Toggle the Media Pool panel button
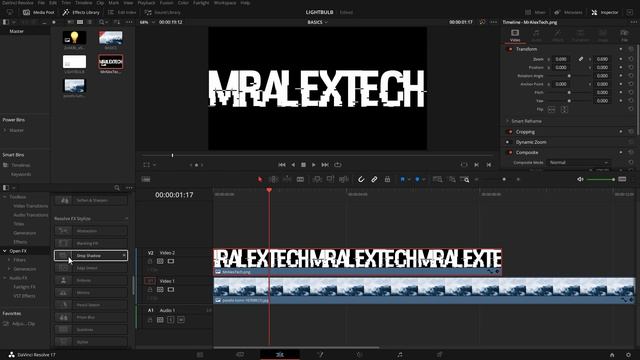The width and height of the screenshot is (640, 360). pos(39,12)
